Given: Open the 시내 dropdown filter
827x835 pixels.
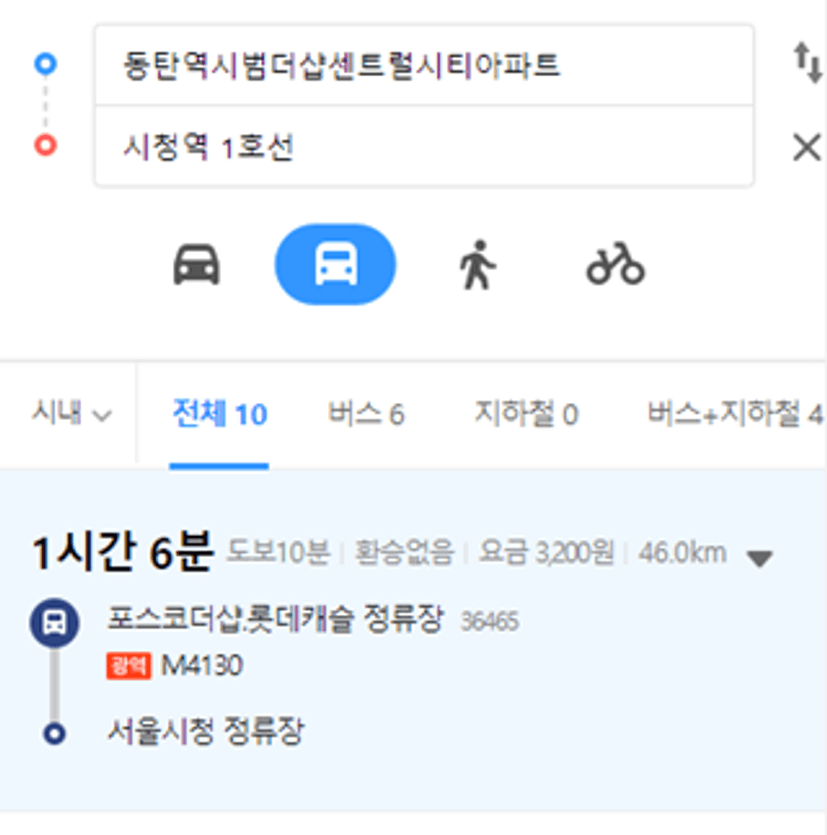Looking at the screenshot, I should pos(71,413).
